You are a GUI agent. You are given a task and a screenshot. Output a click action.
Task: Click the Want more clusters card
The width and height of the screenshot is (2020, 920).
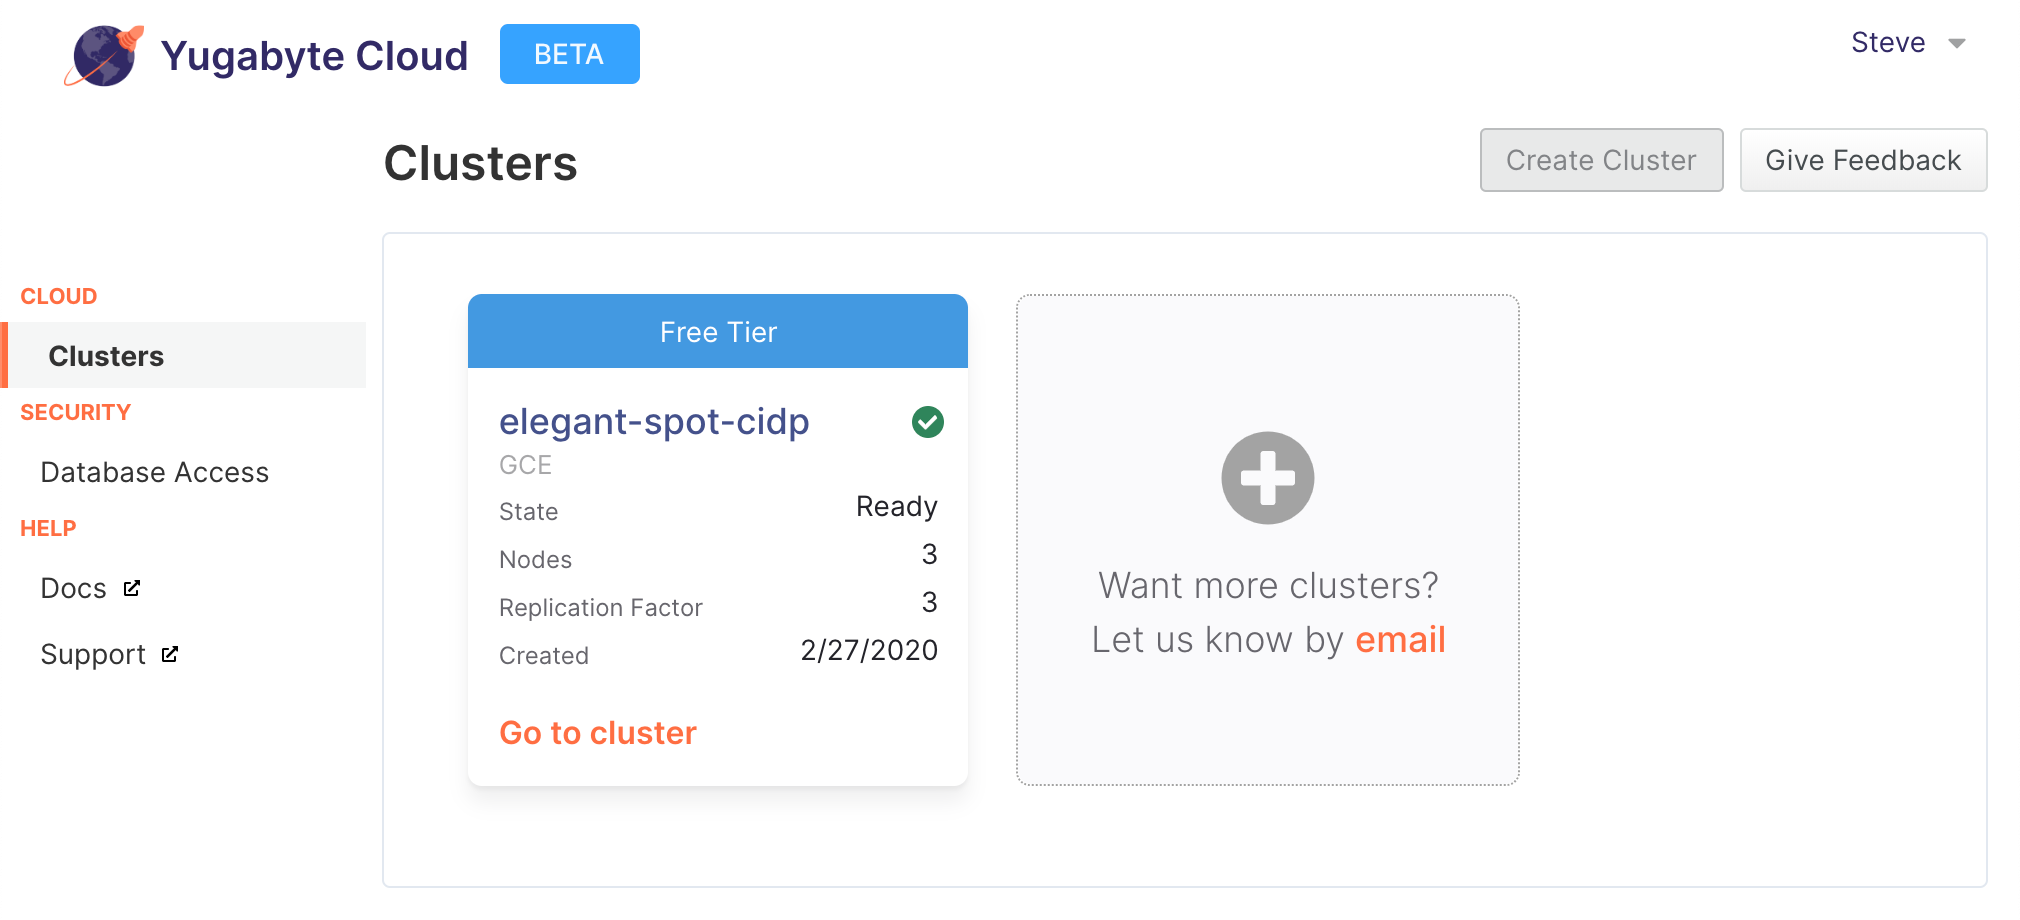[1268, 540]
